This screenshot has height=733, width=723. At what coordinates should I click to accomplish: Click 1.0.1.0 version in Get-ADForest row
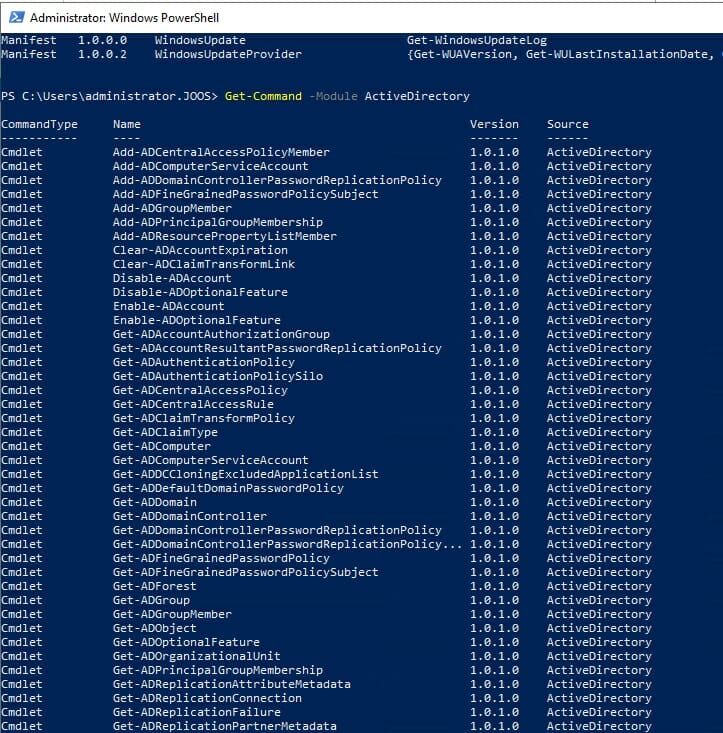[x=494, y=587]
